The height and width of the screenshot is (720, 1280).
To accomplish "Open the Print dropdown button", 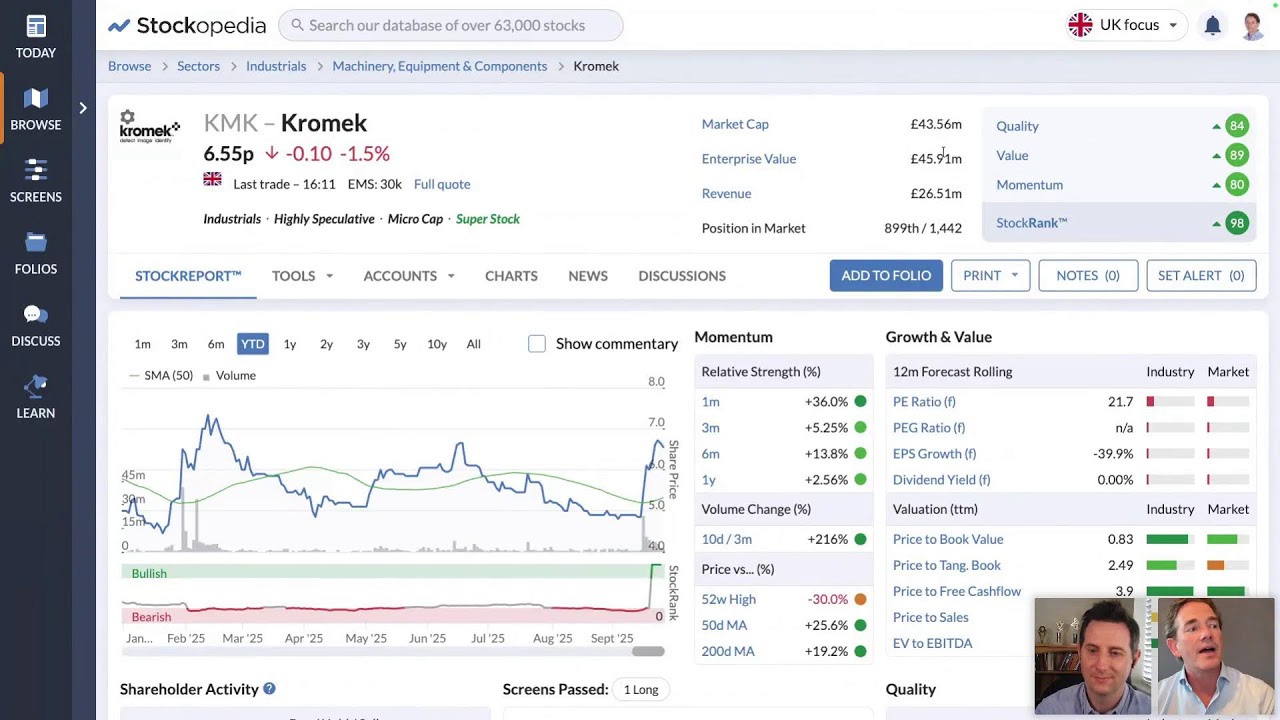I will click(990, 275).
